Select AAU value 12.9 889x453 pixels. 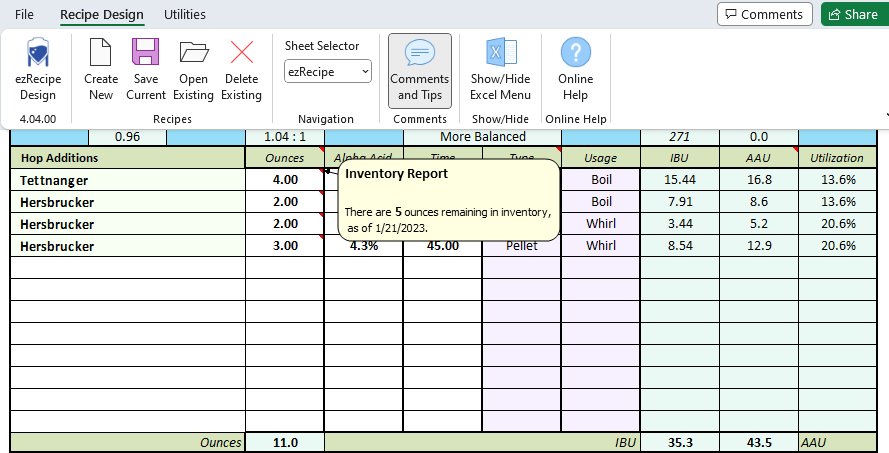click(758, 246)
